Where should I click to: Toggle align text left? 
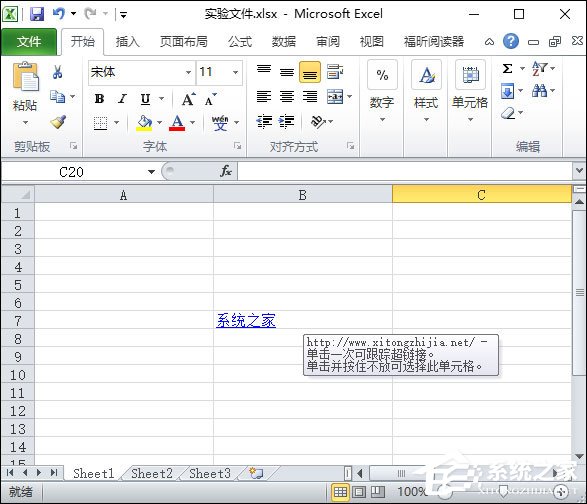pyautogui.click(x=264, y=97)
